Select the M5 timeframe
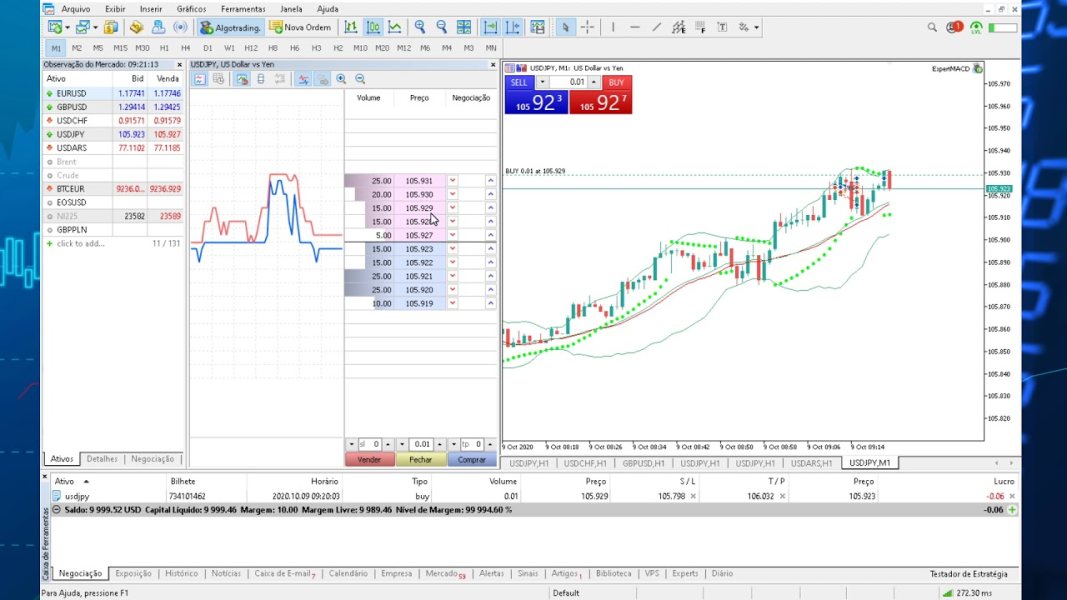 [98, 47]
